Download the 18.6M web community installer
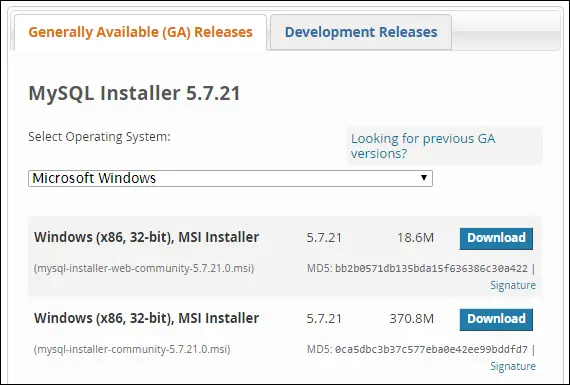Image resolution: width=570 pixels, height=385 pixels. tap(496, 238)
